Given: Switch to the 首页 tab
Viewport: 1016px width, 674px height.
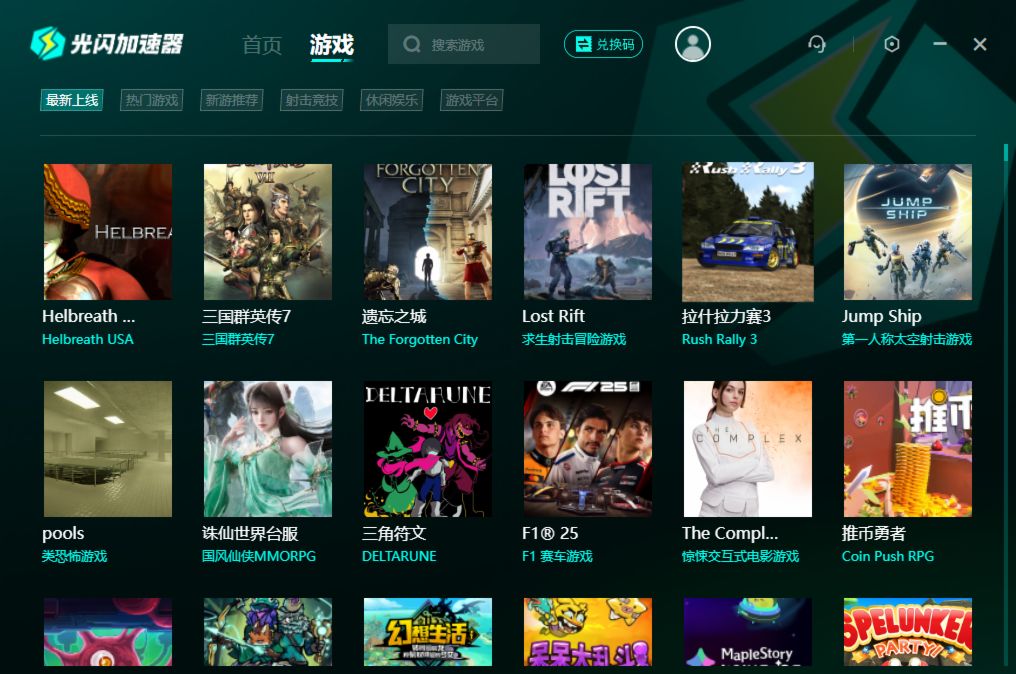Looking at the screenshot, I should click(x=262, y=45).
